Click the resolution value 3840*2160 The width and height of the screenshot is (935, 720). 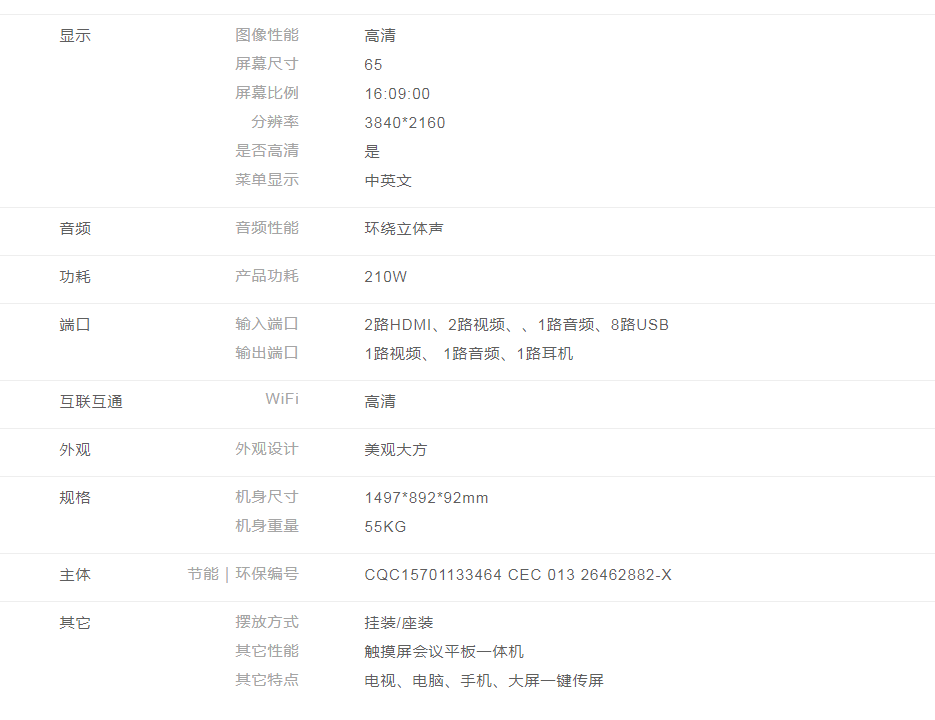(405, 123)
